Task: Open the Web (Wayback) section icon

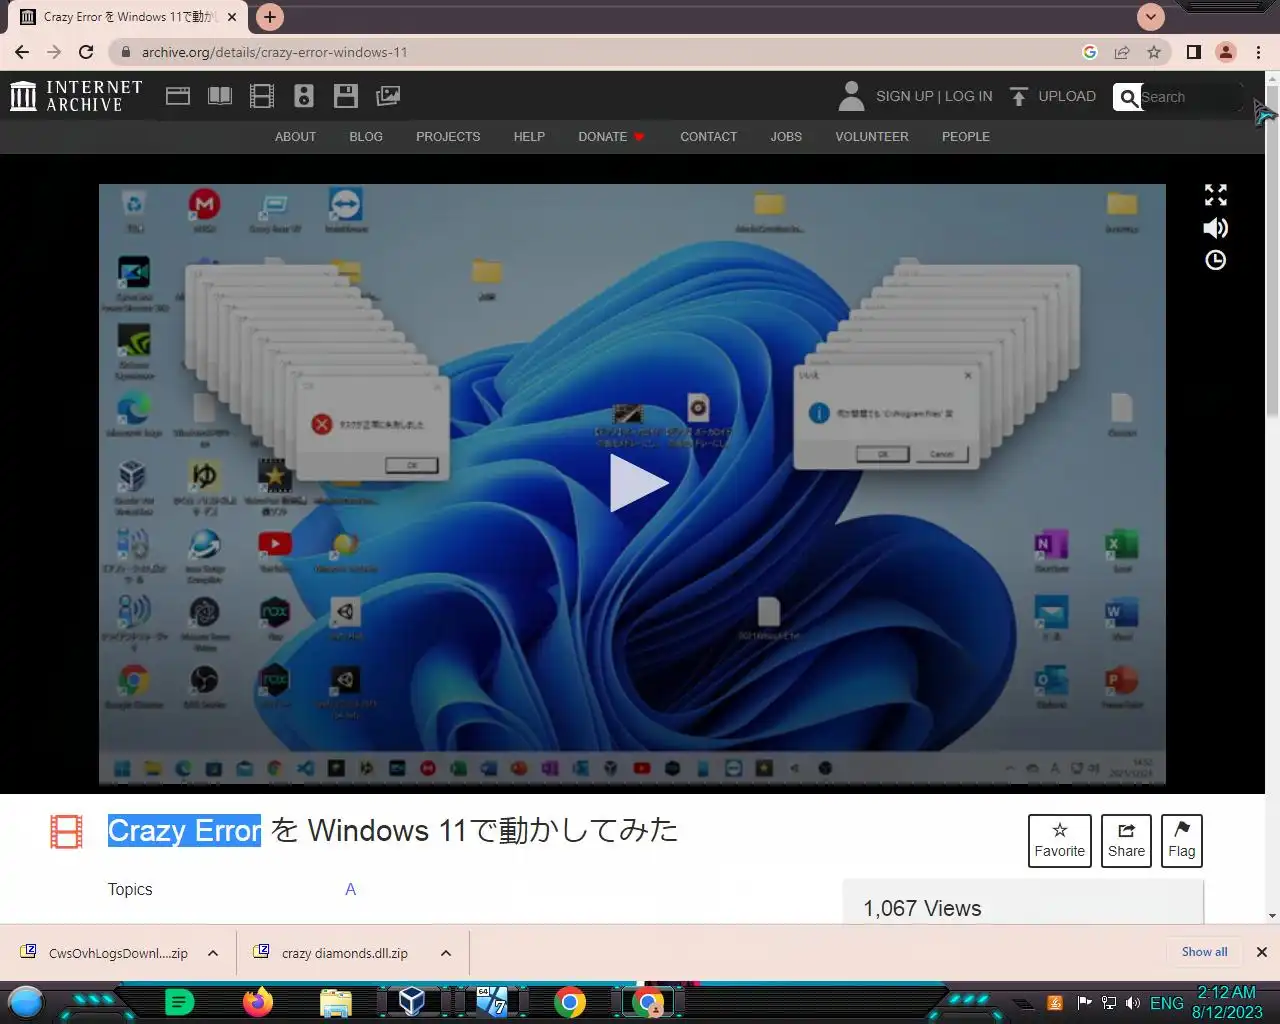Action: 178,96
